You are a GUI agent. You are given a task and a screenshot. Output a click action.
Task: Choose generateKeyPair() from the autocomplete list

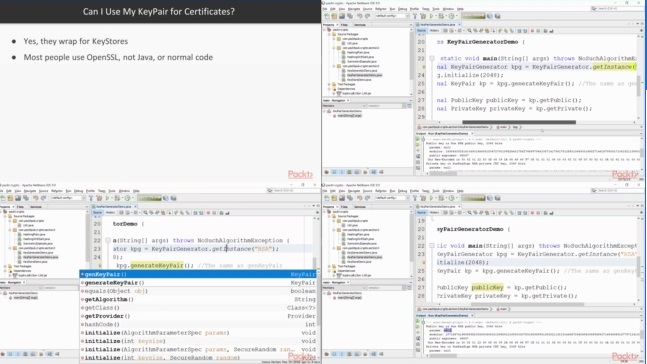(x=198, y=283)
